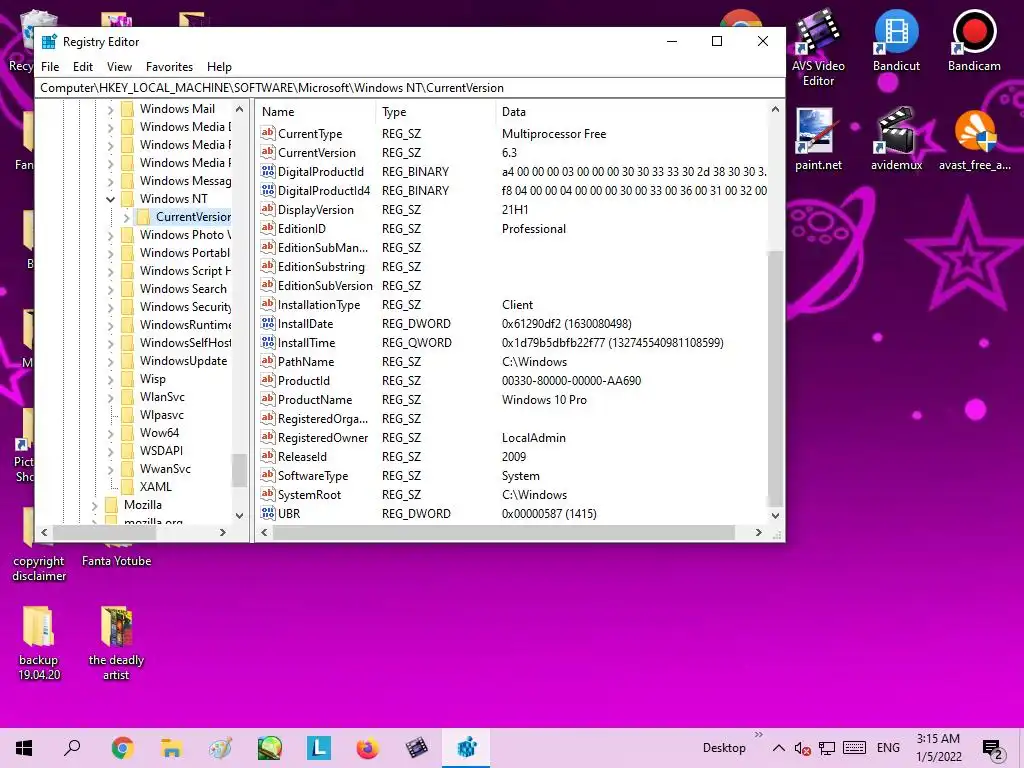
Task: Select the SoftwareType value name
Action: point(313,476)
